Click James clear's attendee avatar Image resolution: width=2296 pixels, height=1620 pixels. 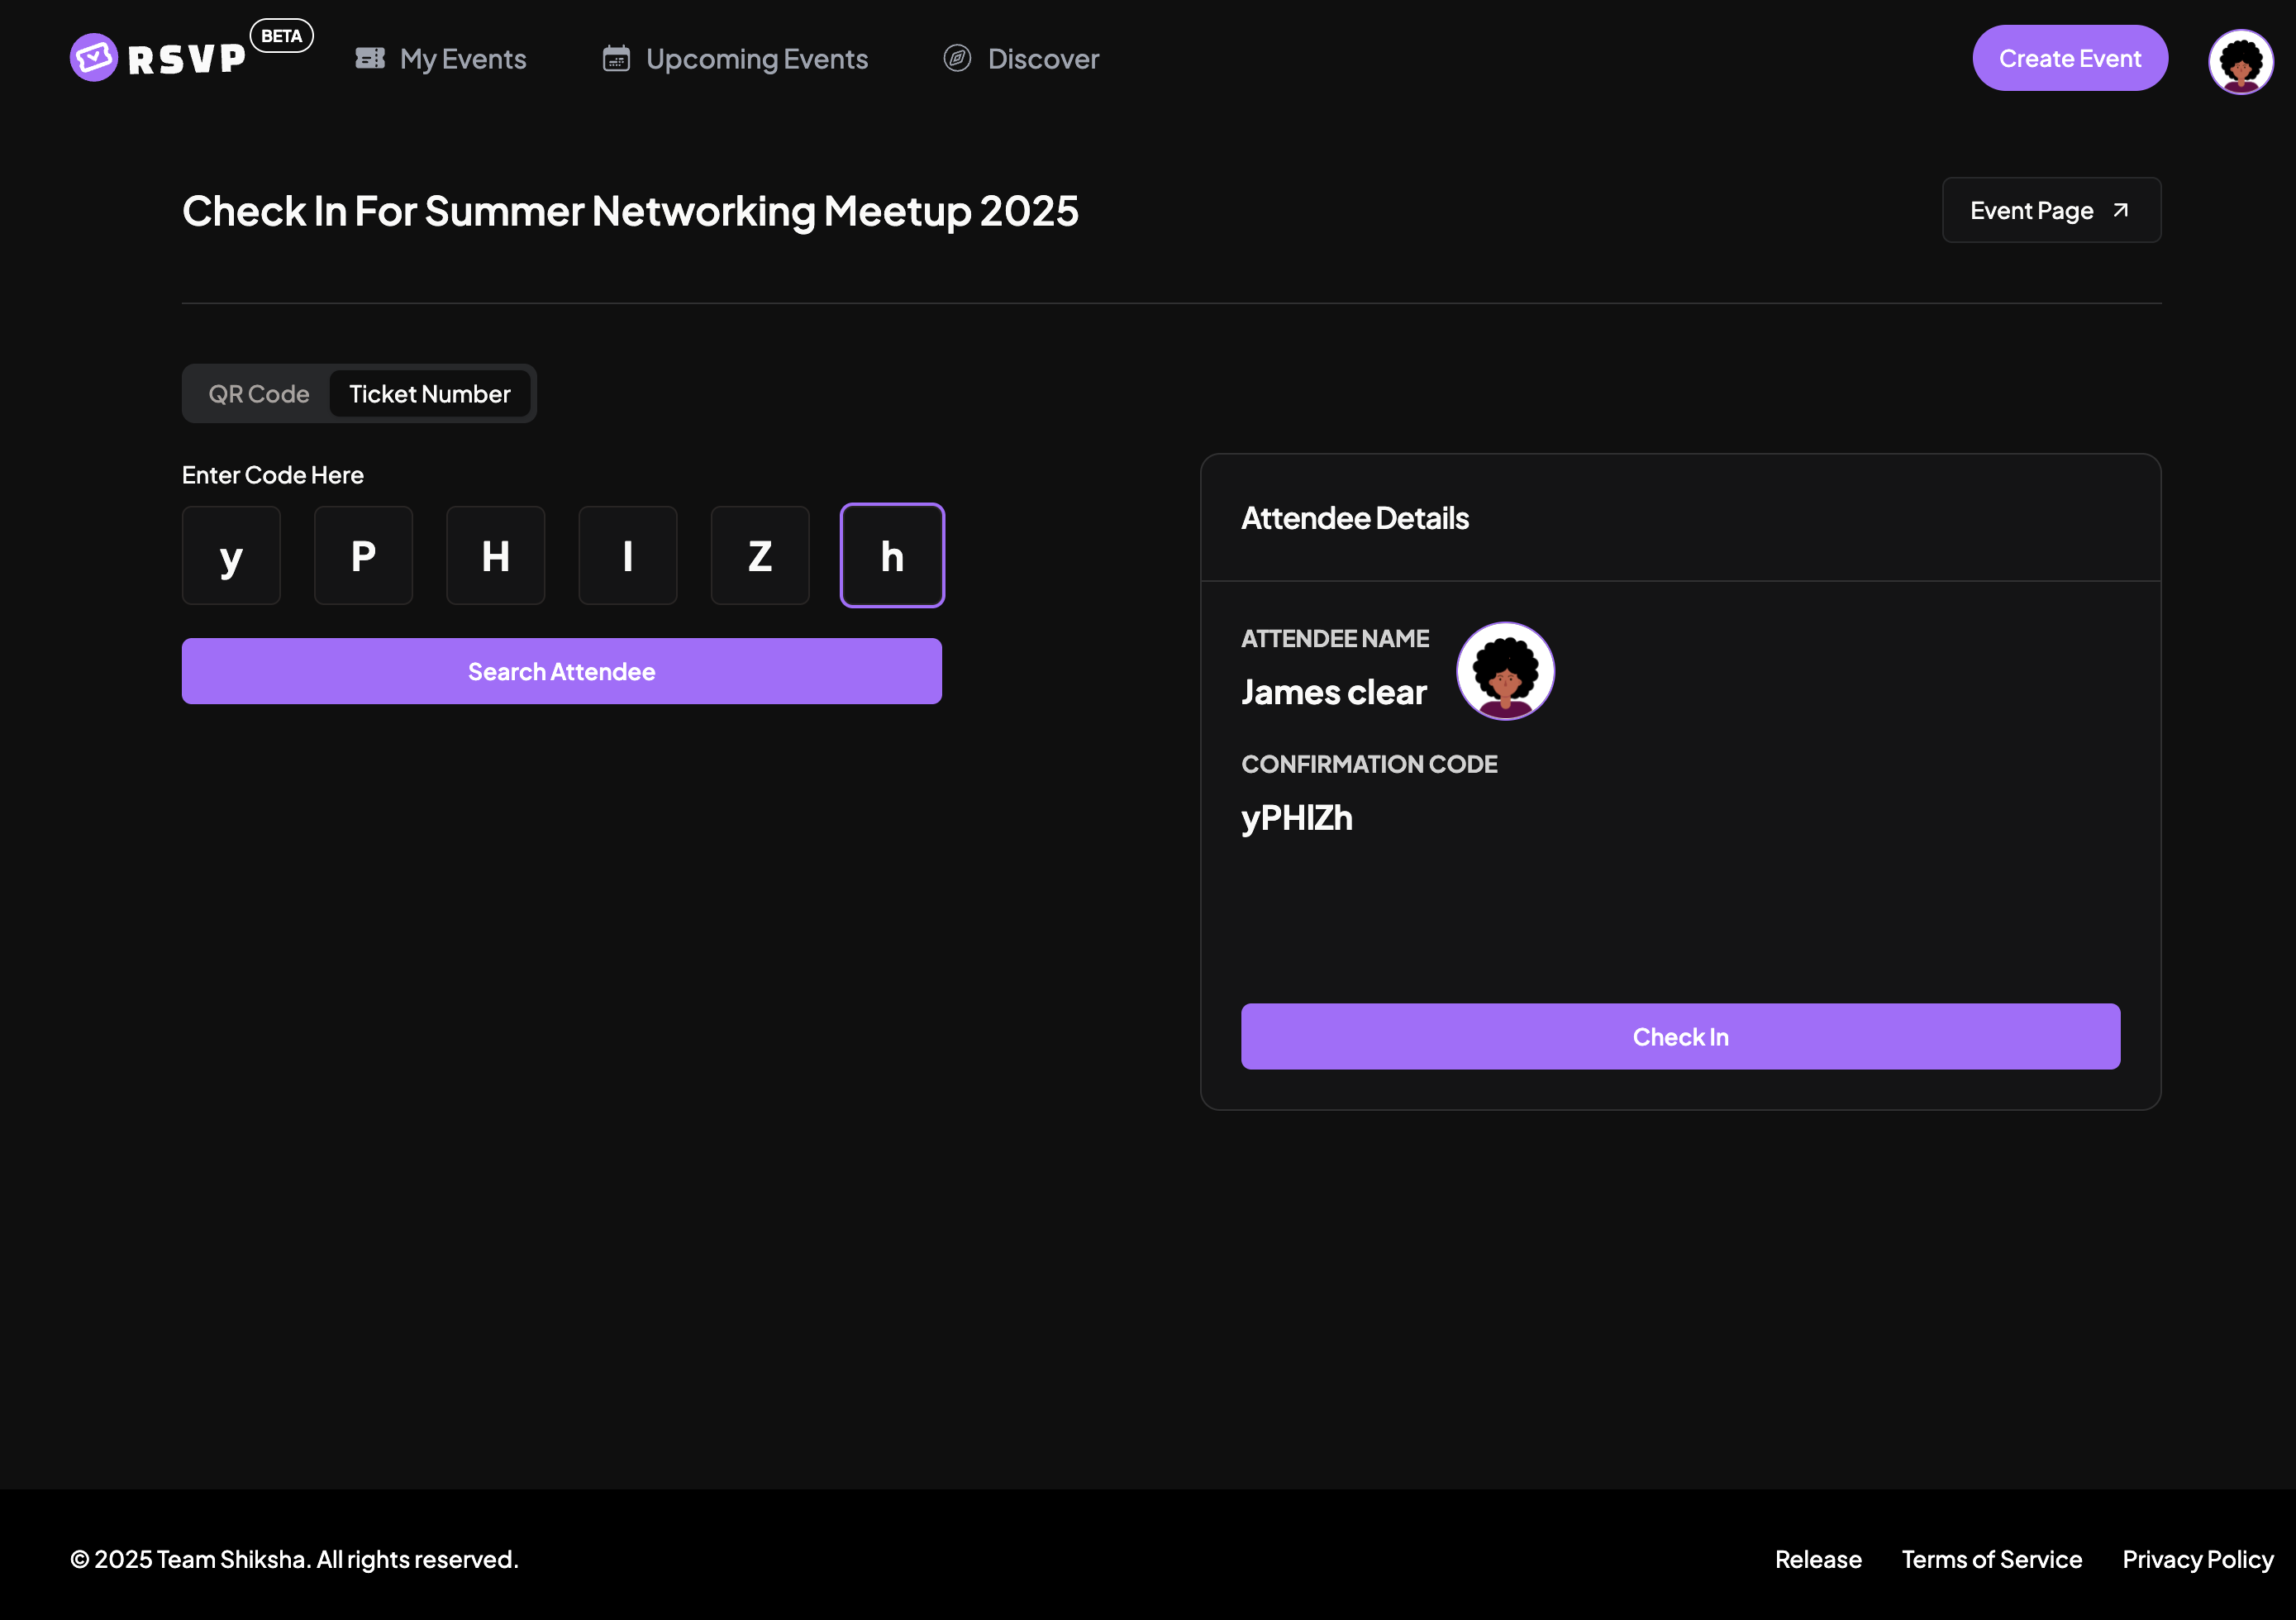1504,670
